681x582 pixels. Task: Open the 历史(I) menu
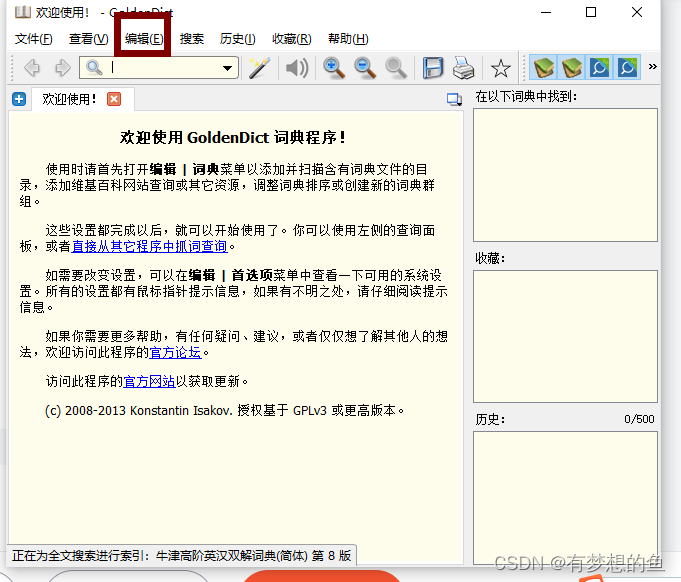(238, 39)
